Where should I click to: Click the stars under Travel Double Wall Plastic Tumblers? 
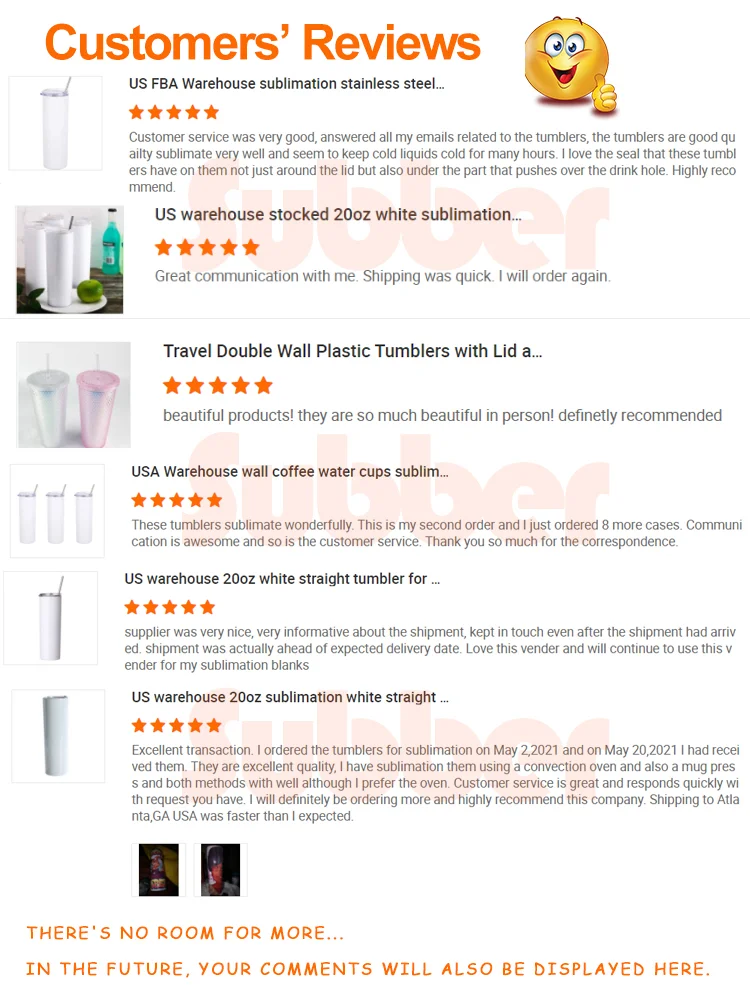click(218, 385)
